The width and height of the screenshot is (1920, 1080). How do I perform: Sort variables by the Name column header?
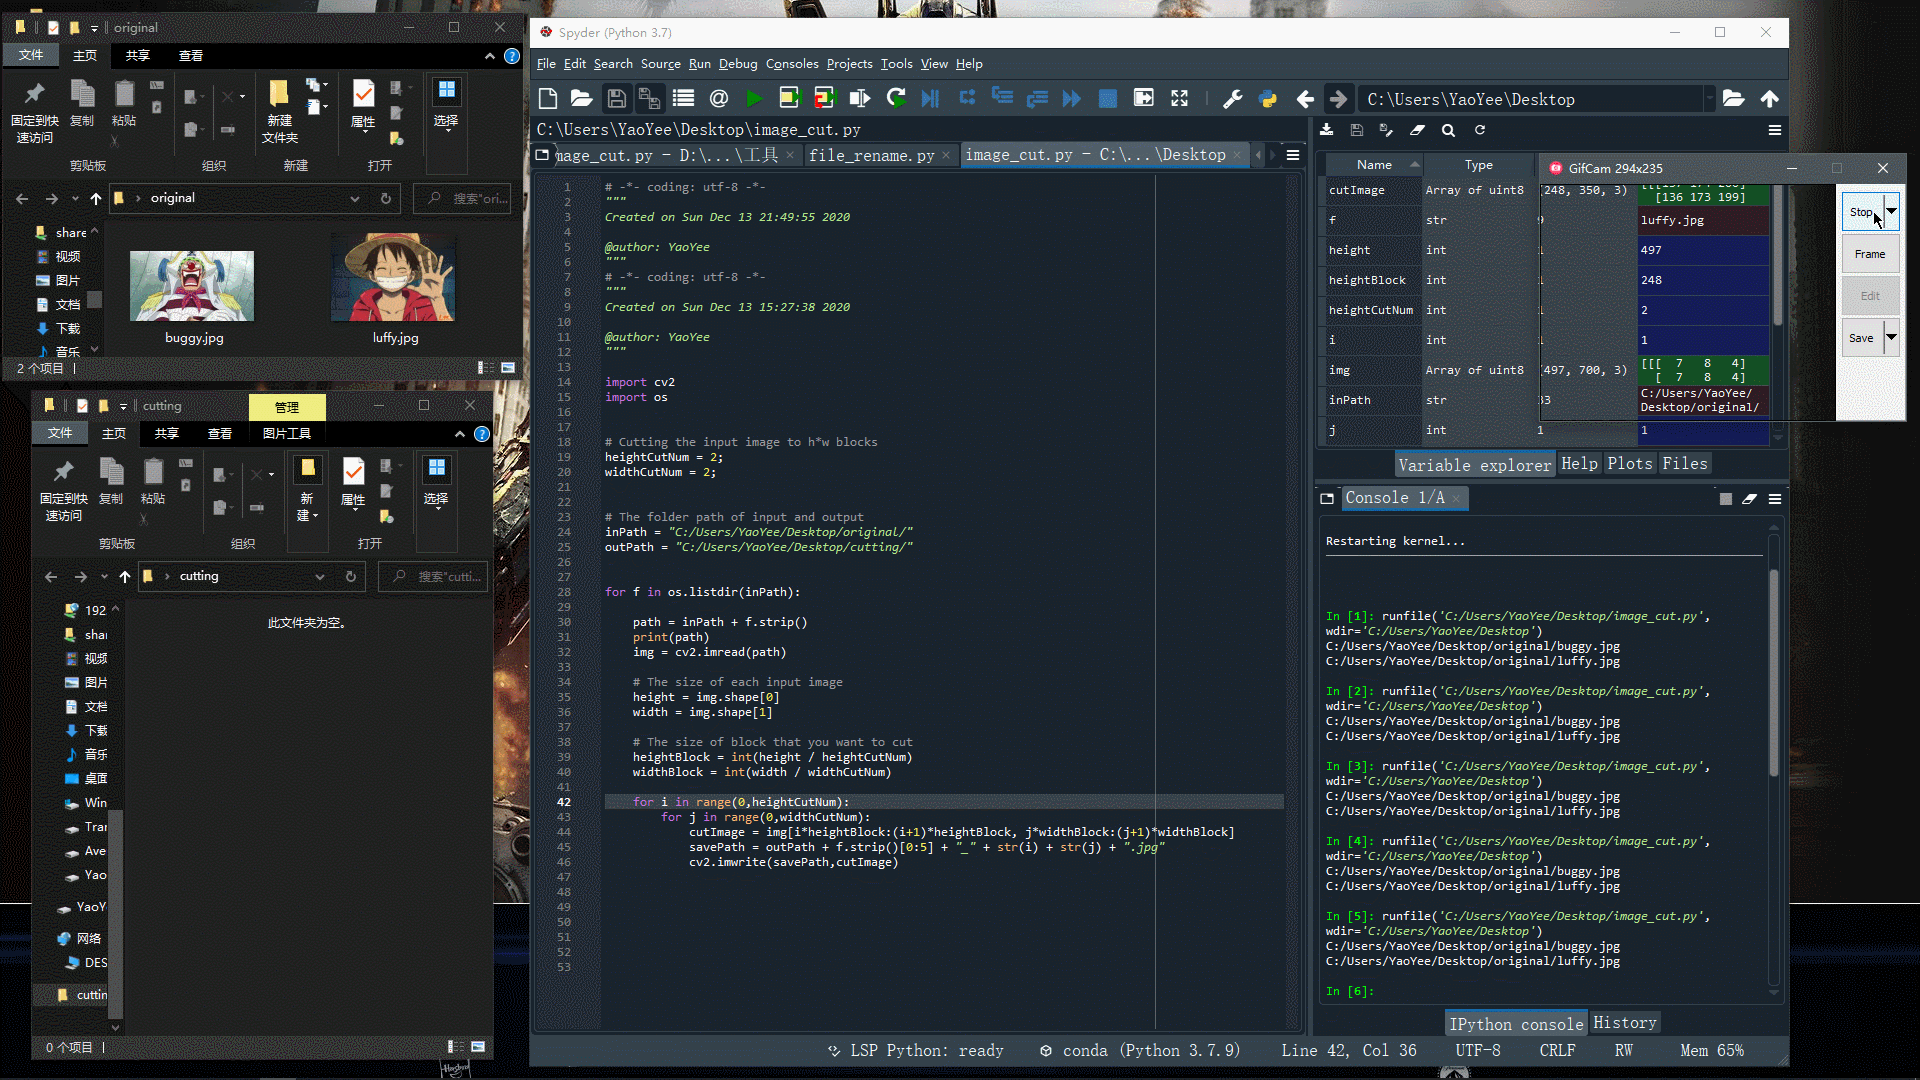coord(1373,165)
